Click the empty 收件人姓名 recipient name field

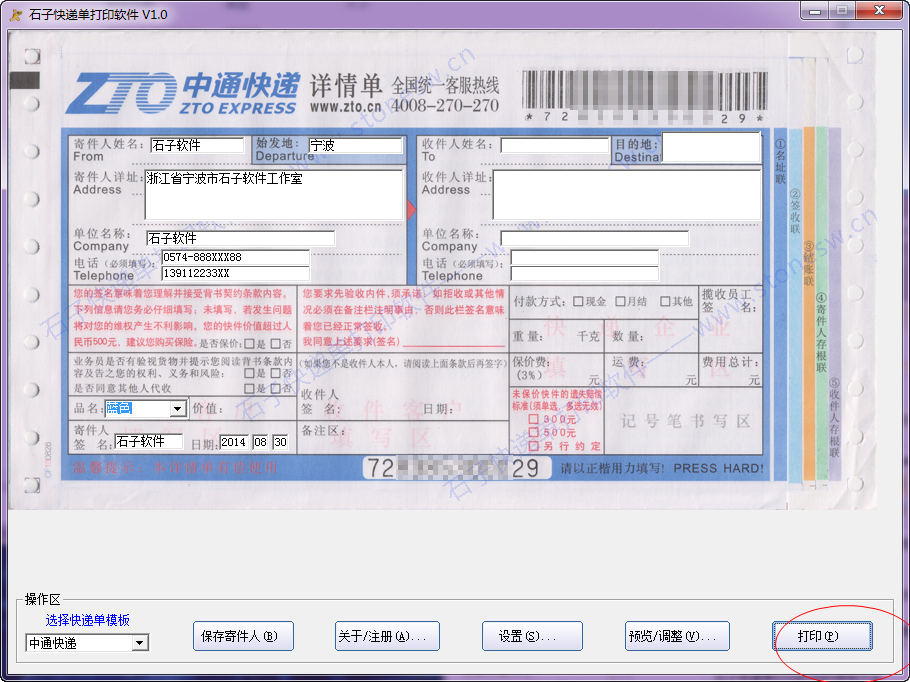pos(554,145)
